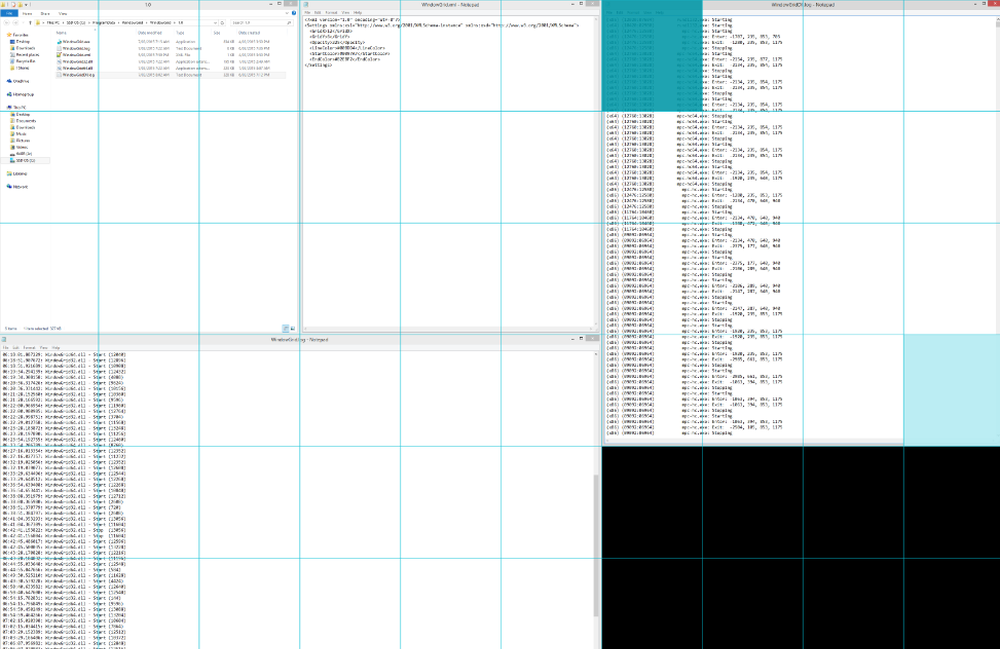Click horizontal scrollbar in WindowGrid.xml Notepad
1000x649 pixels.
click(x=448, y=329)
